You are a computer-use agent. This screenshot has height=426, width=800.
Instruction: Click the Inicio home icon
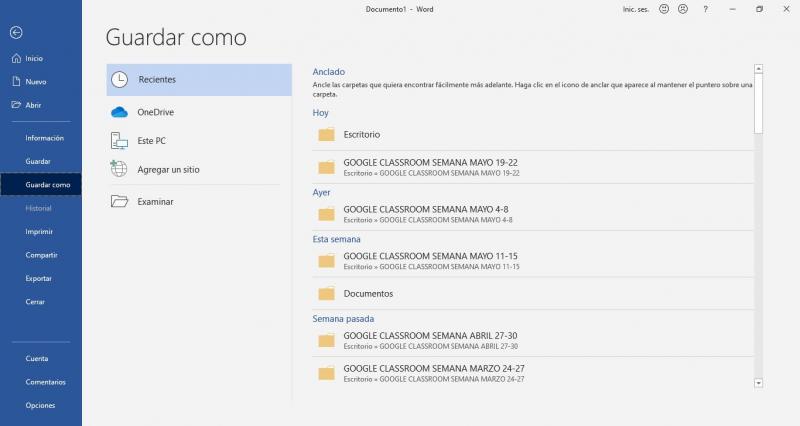pos(16,58)
